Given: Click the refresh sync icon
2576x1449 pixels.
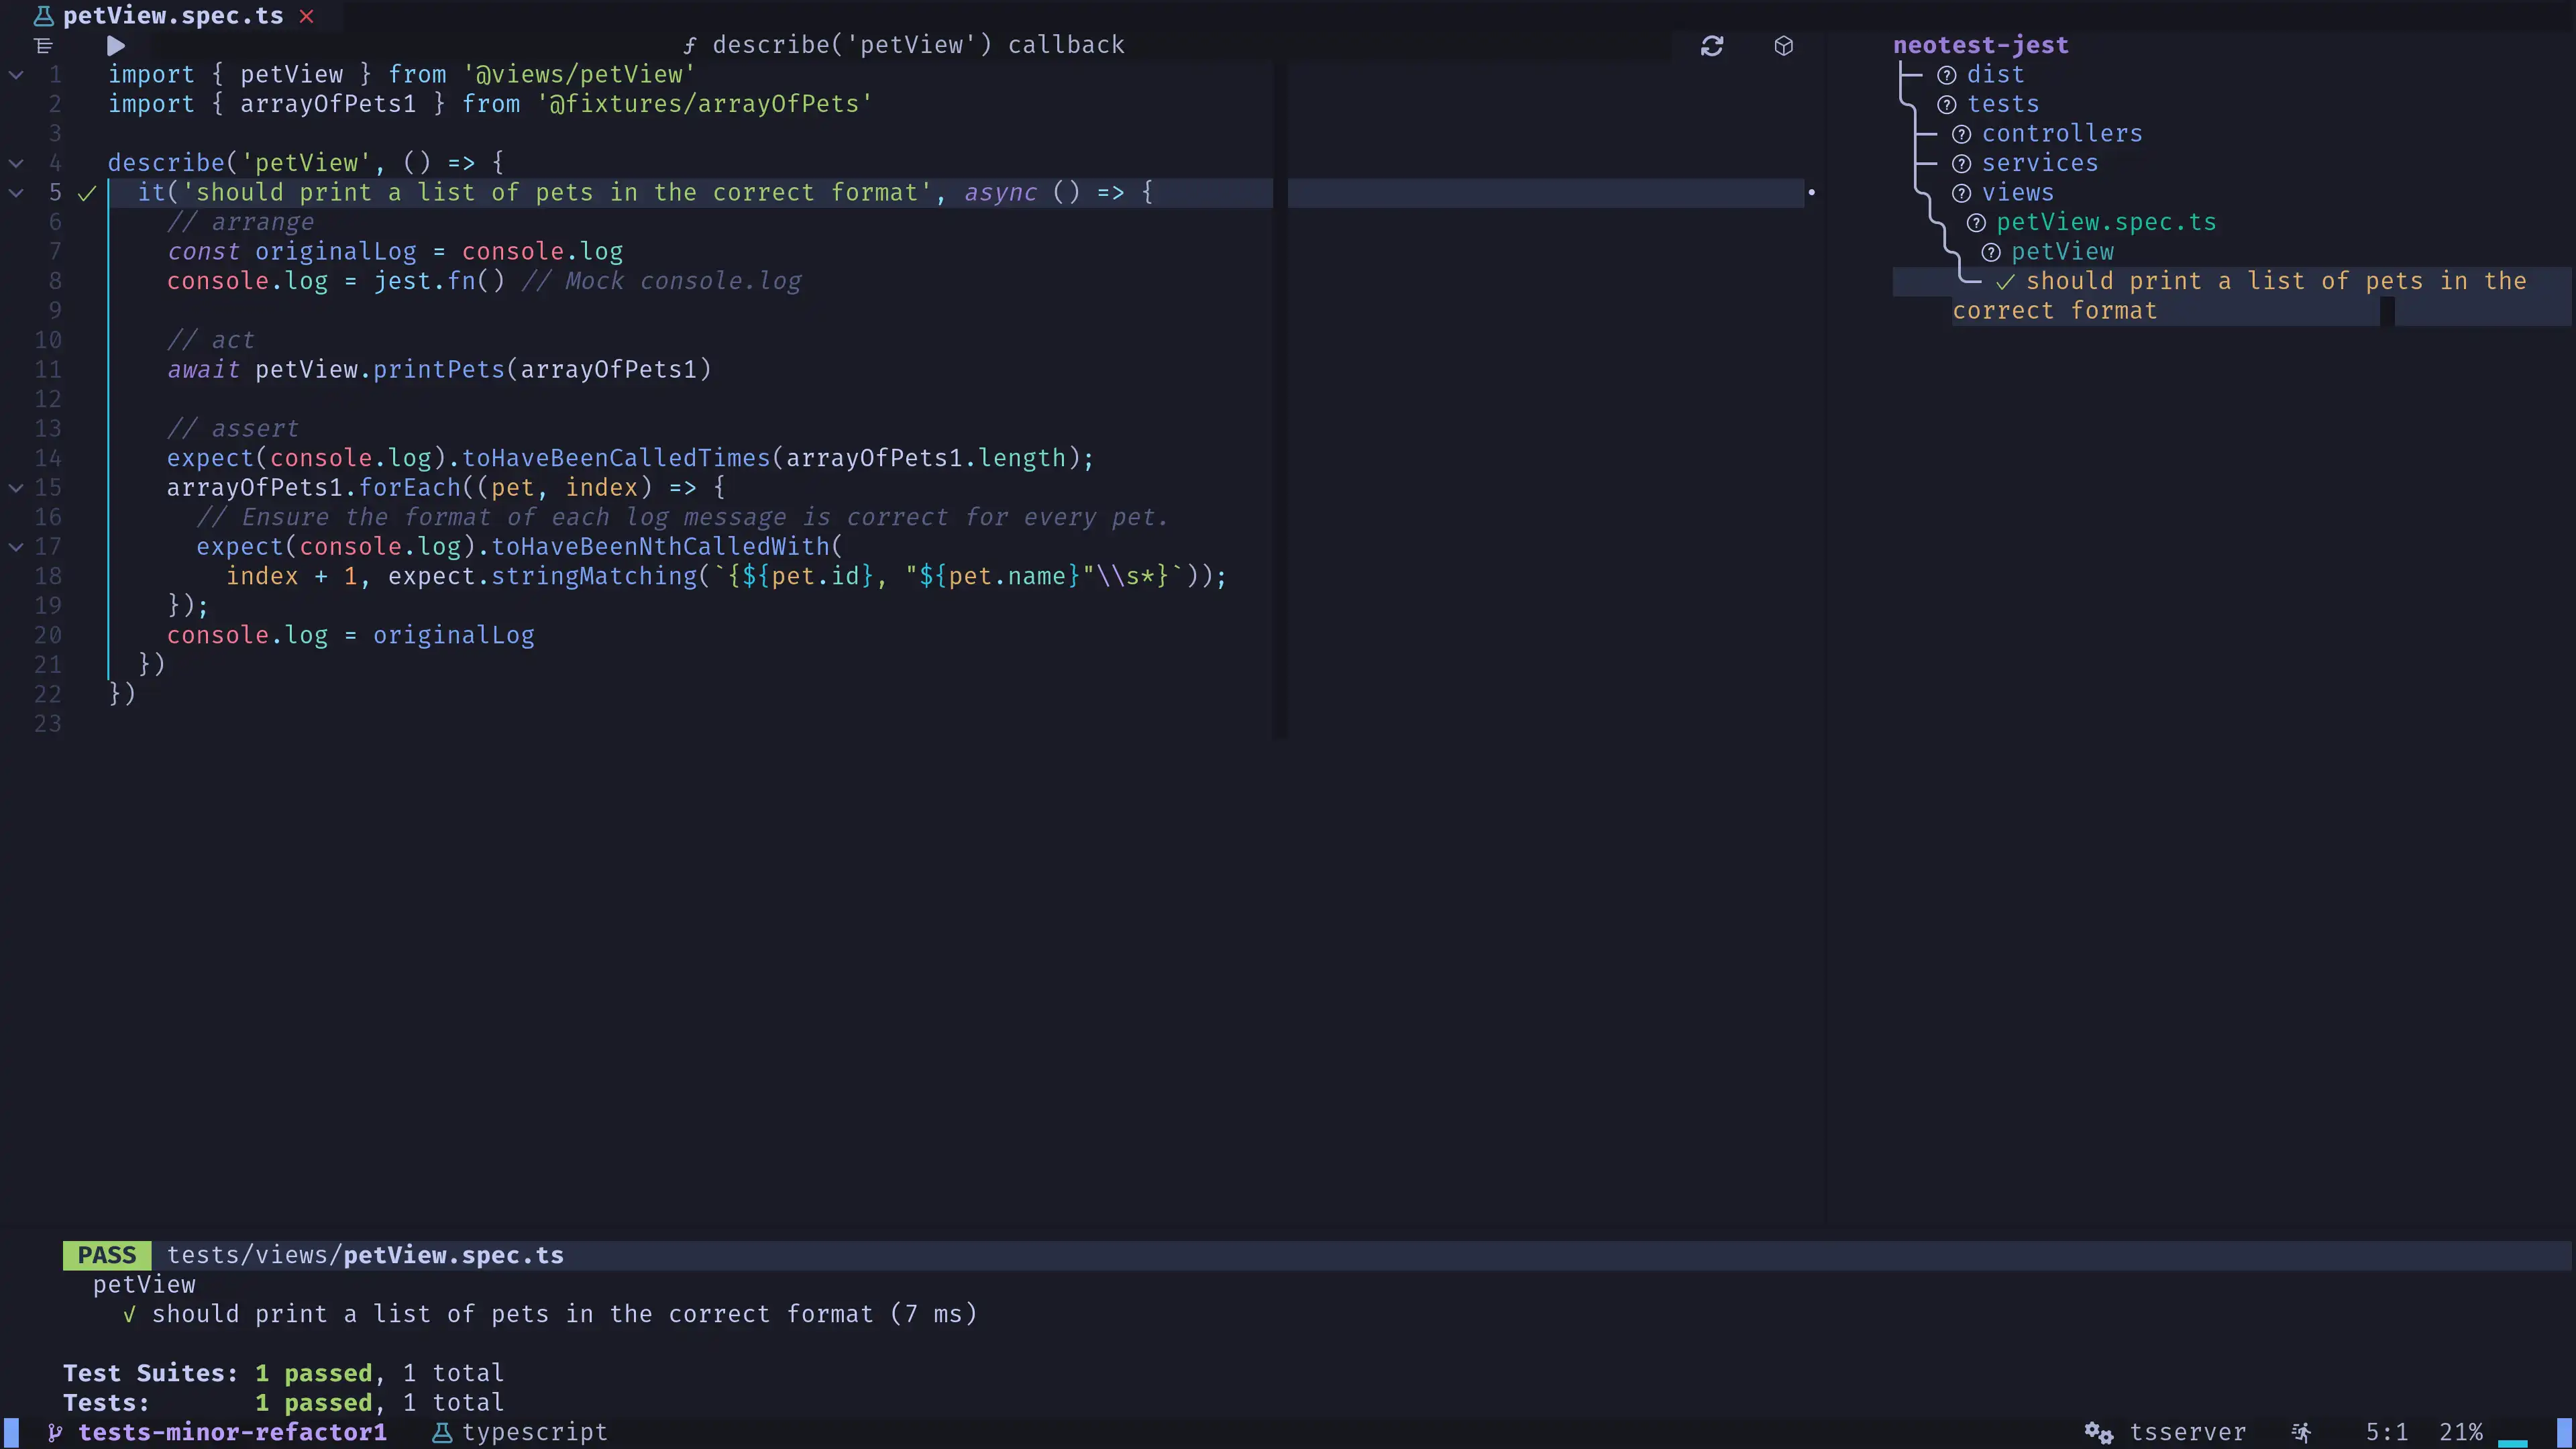Looking at the screenshot, I should [x=1712, y=46].
